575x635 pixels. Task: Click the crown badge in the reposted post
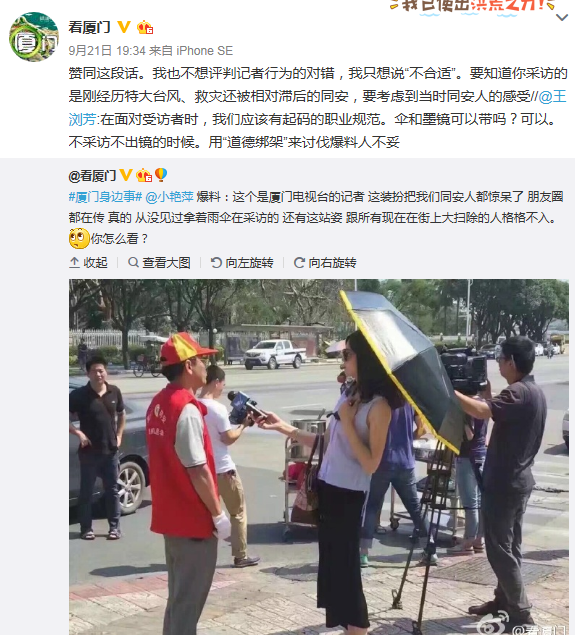tap(144, 175)
